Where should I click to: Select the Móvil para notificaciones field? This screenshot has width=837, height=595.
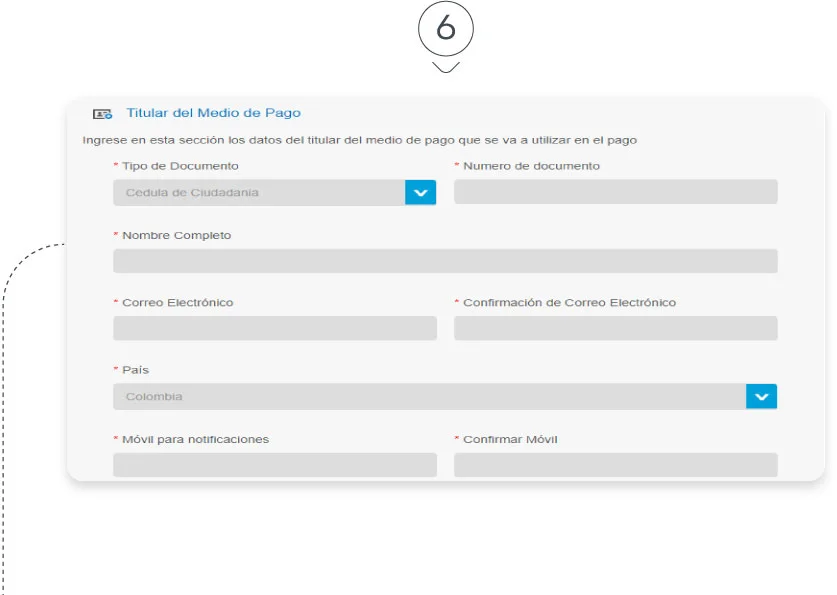point(274,464)
